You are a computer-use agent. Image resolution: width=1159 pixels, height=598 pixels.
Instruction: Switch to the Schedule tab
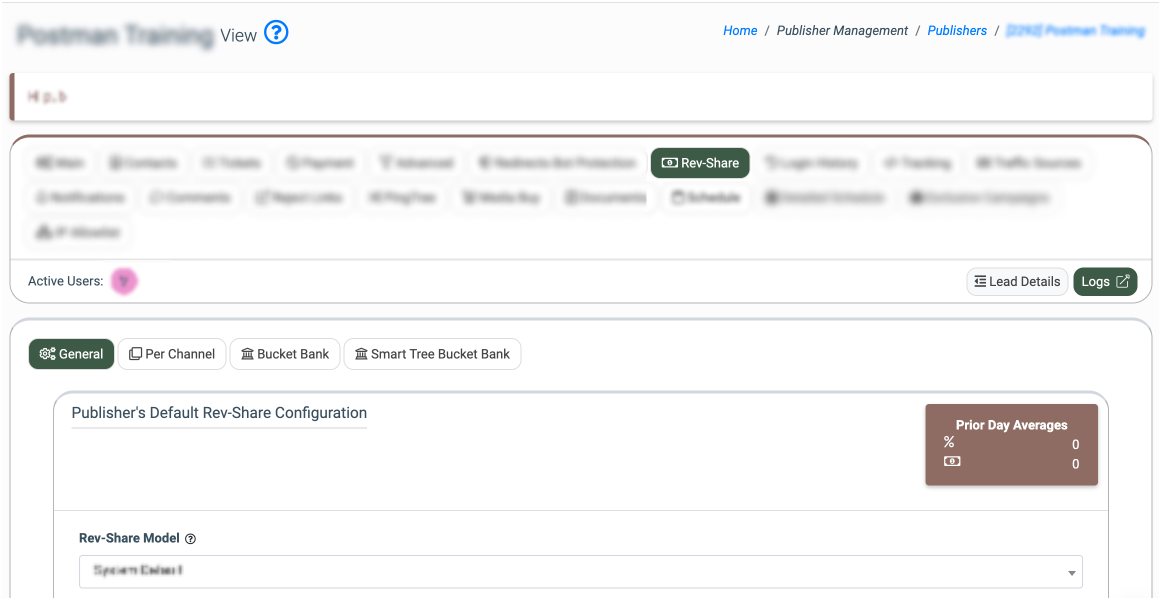point(705,198)
